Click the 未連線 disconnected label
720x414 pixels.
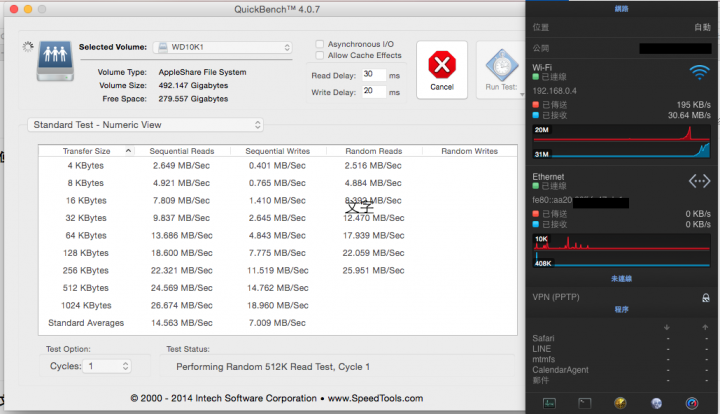click(621, 279)
